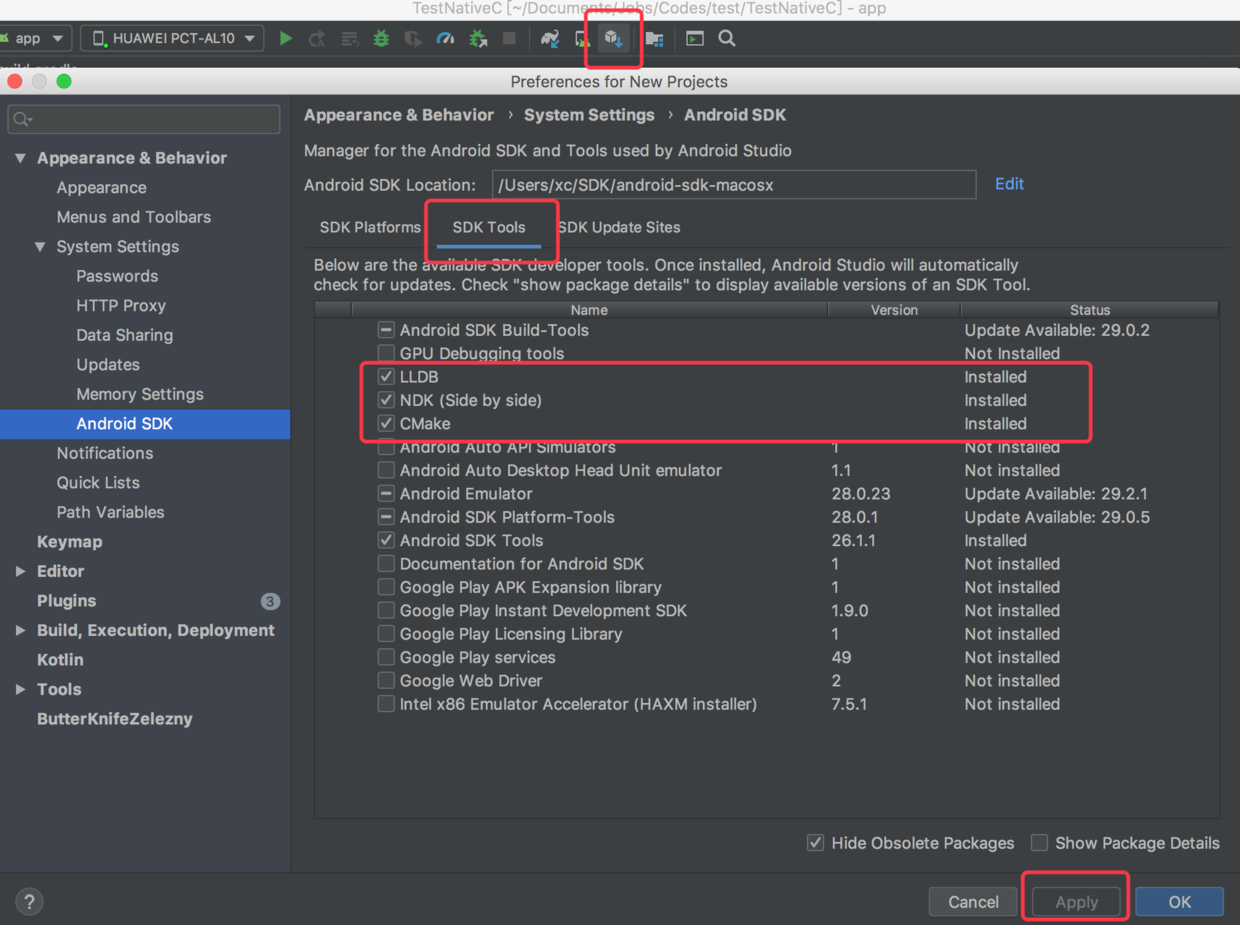Click the OK button
The image size is (1240, 925).
click(1180, 902)
